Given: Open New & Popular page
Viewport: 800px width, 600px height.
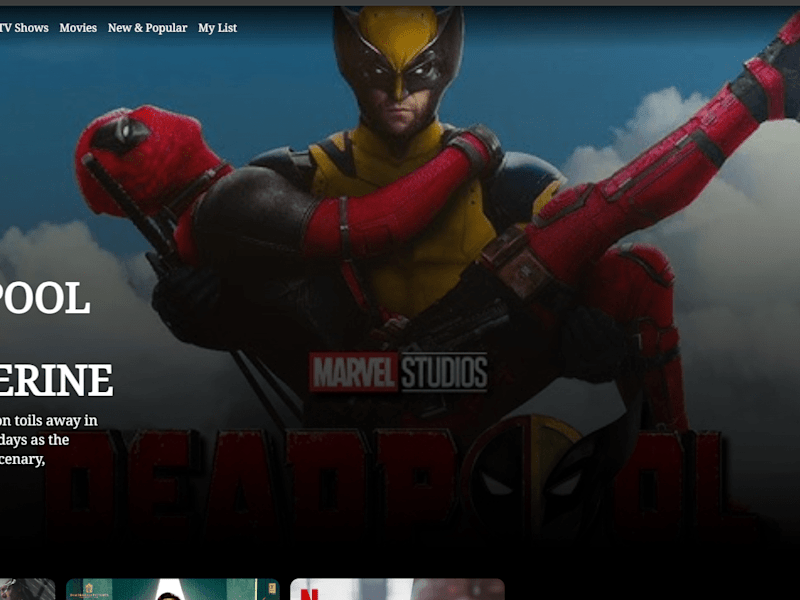Looking at the screenshot, I should click(147, 28).
